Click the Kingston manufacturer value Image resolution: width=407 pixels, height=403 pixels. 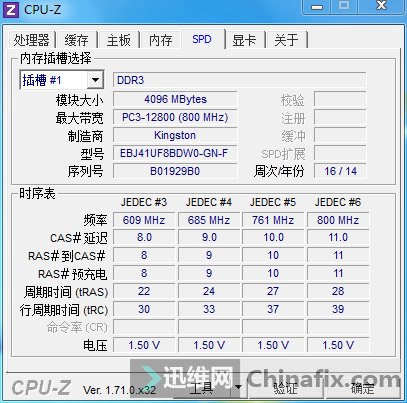175,135
